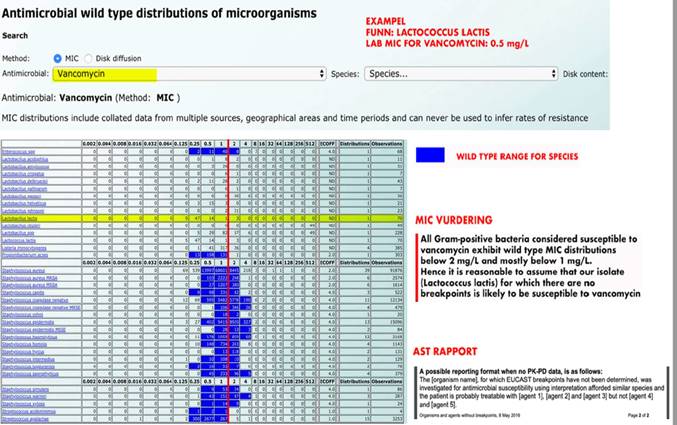Open the Streptococcus agalactiae link in last row
Image resolution: width=677 pixels, height=425 pixels.
25,419
